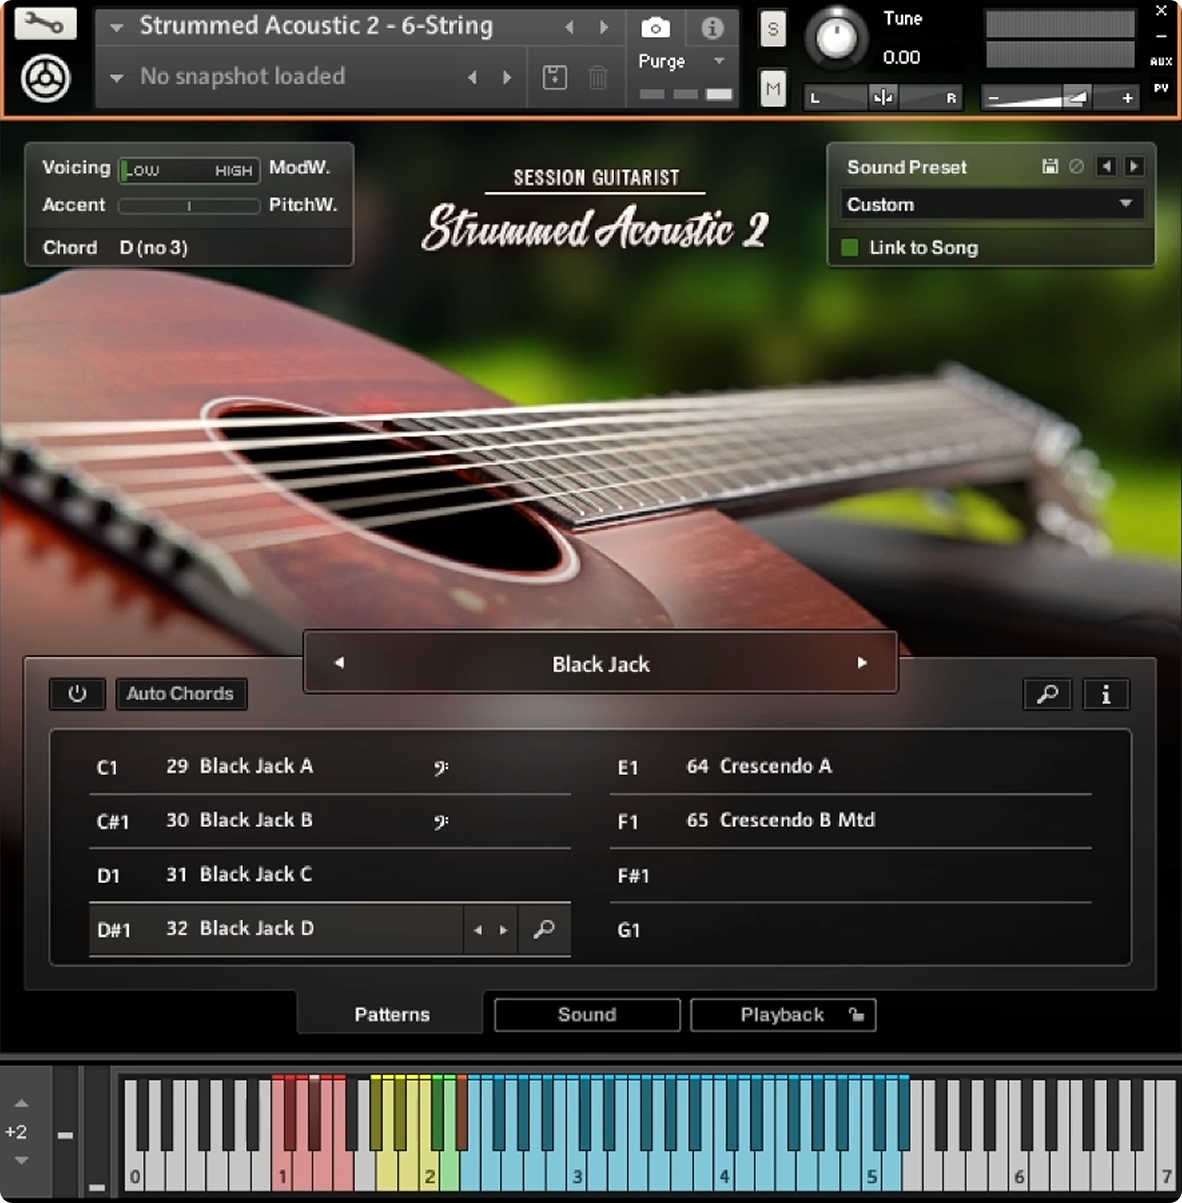Toggle the Solo S button

pos(772,30)
